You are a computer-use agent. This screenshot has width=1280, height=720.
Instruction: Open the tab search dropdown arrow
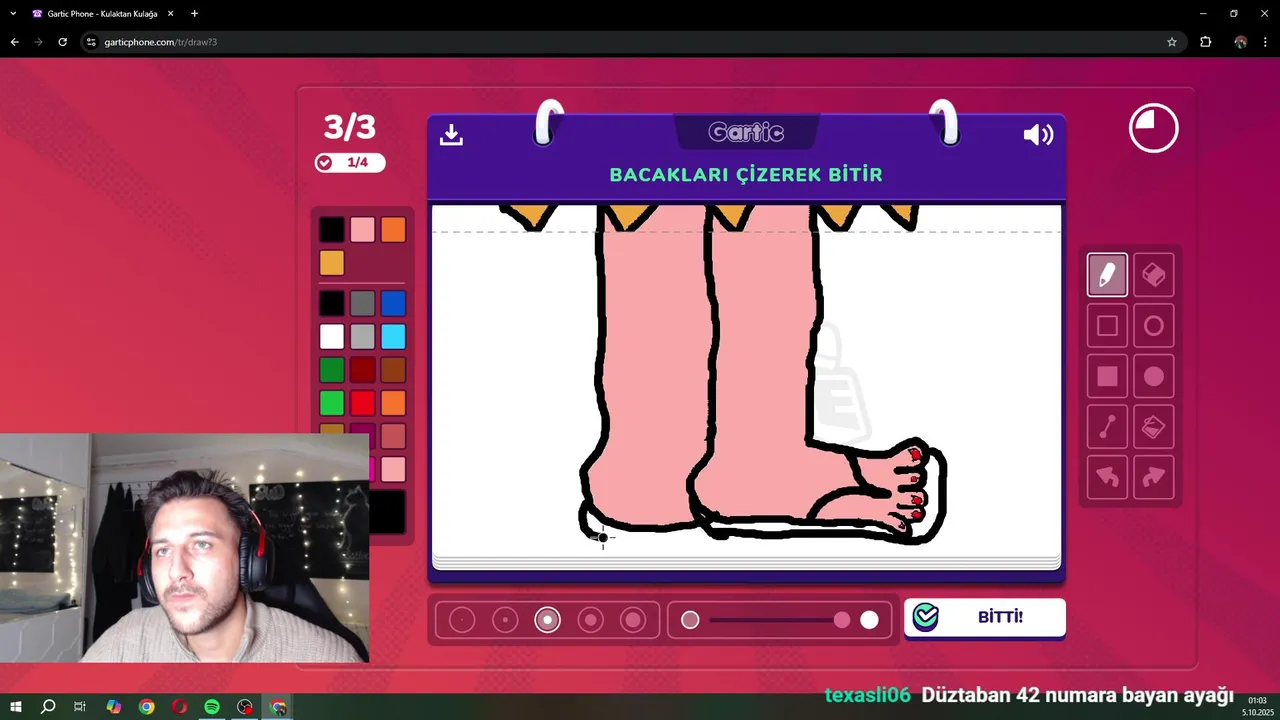coord(13,14)
